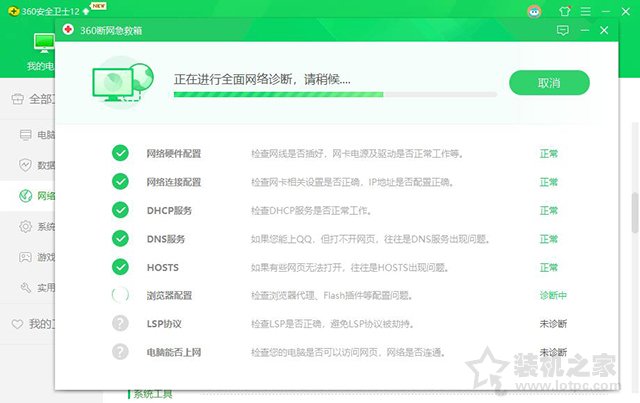Click the green check icon for DHCP服务
The width and height of the screenshot is (640, 403).
120,210
